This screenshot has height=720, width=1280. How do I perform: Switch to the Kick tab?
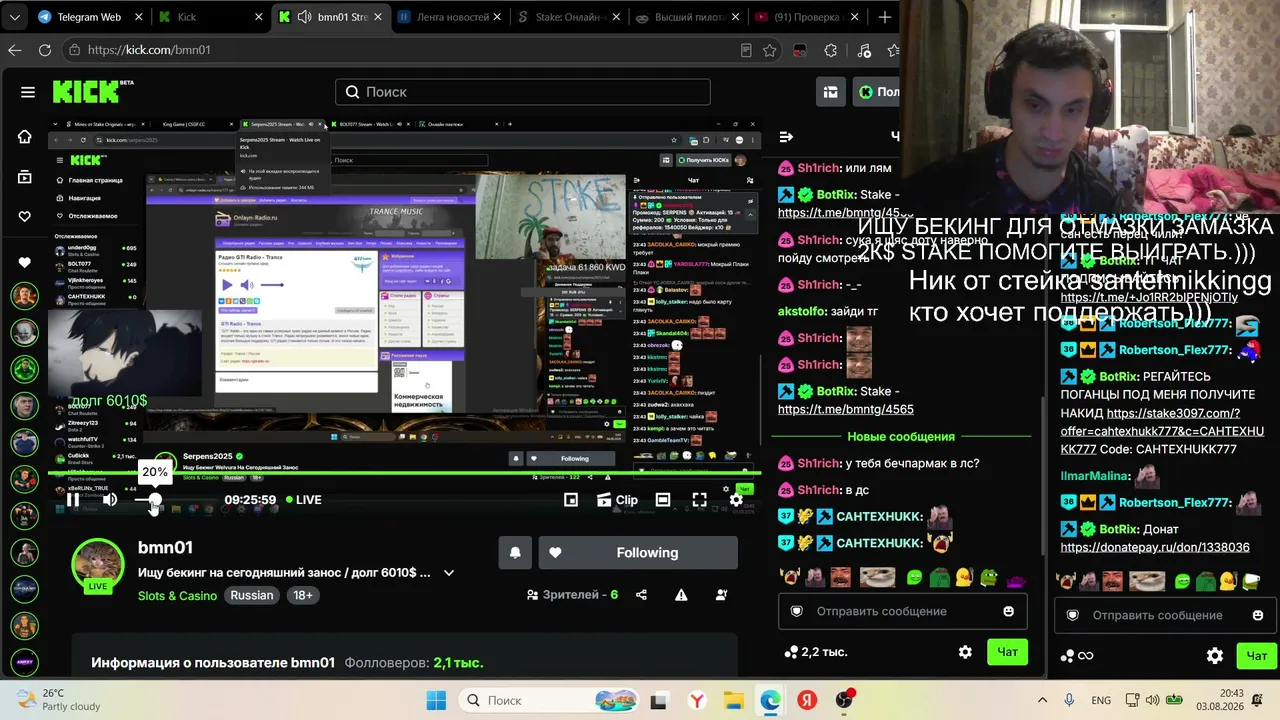click(x=210, y=17)
